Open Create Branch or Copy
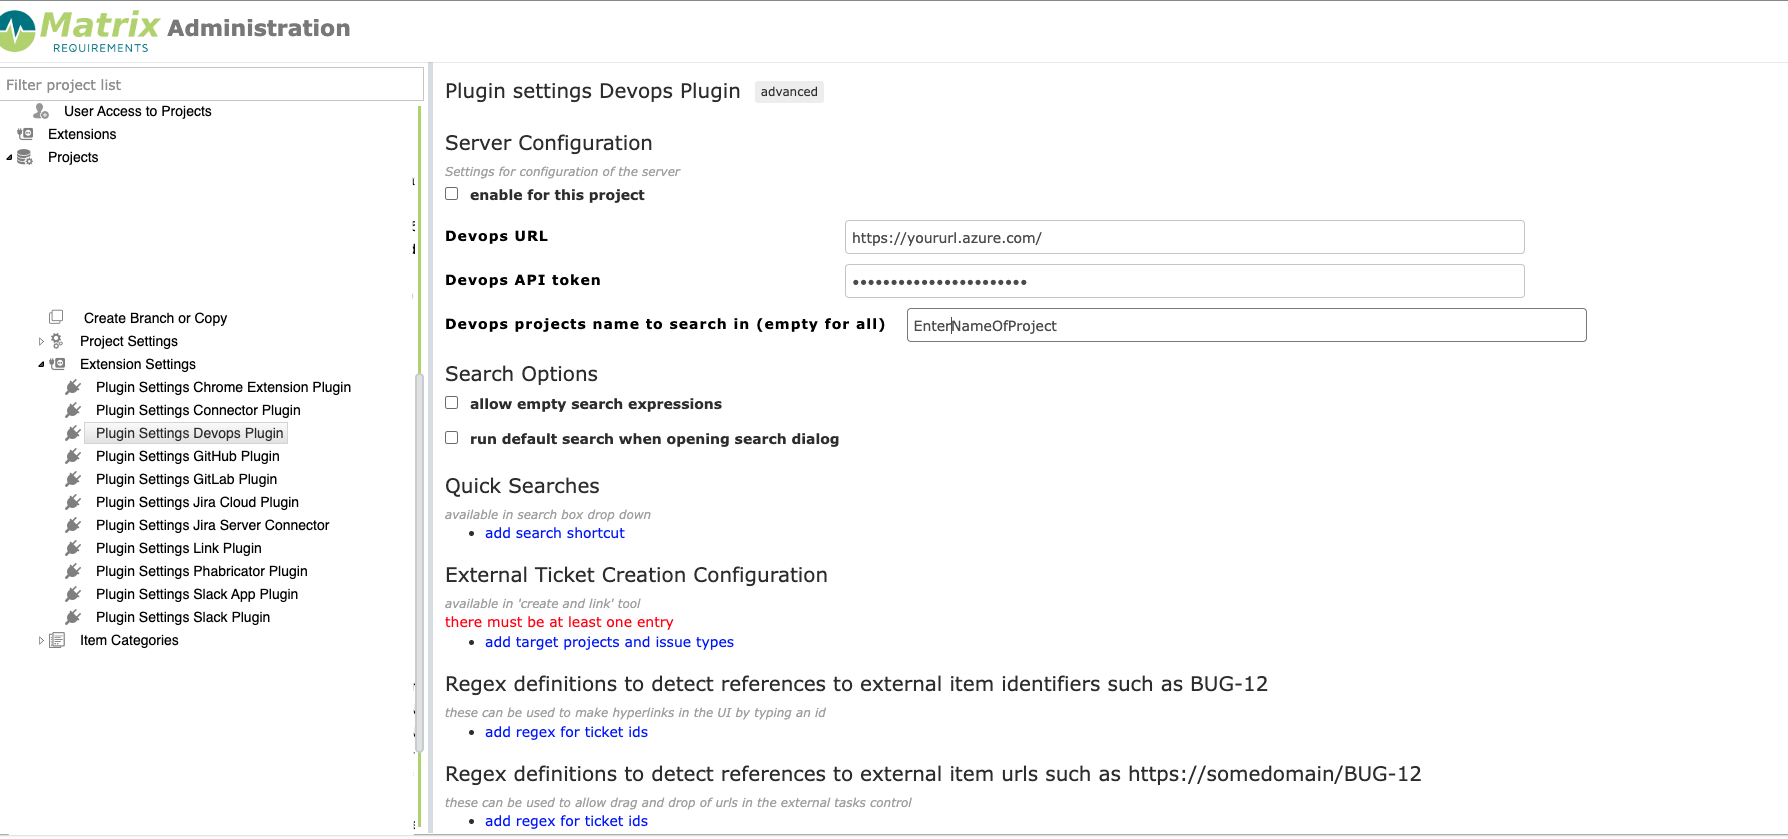The image size is (1788, 839). [155, 318]
